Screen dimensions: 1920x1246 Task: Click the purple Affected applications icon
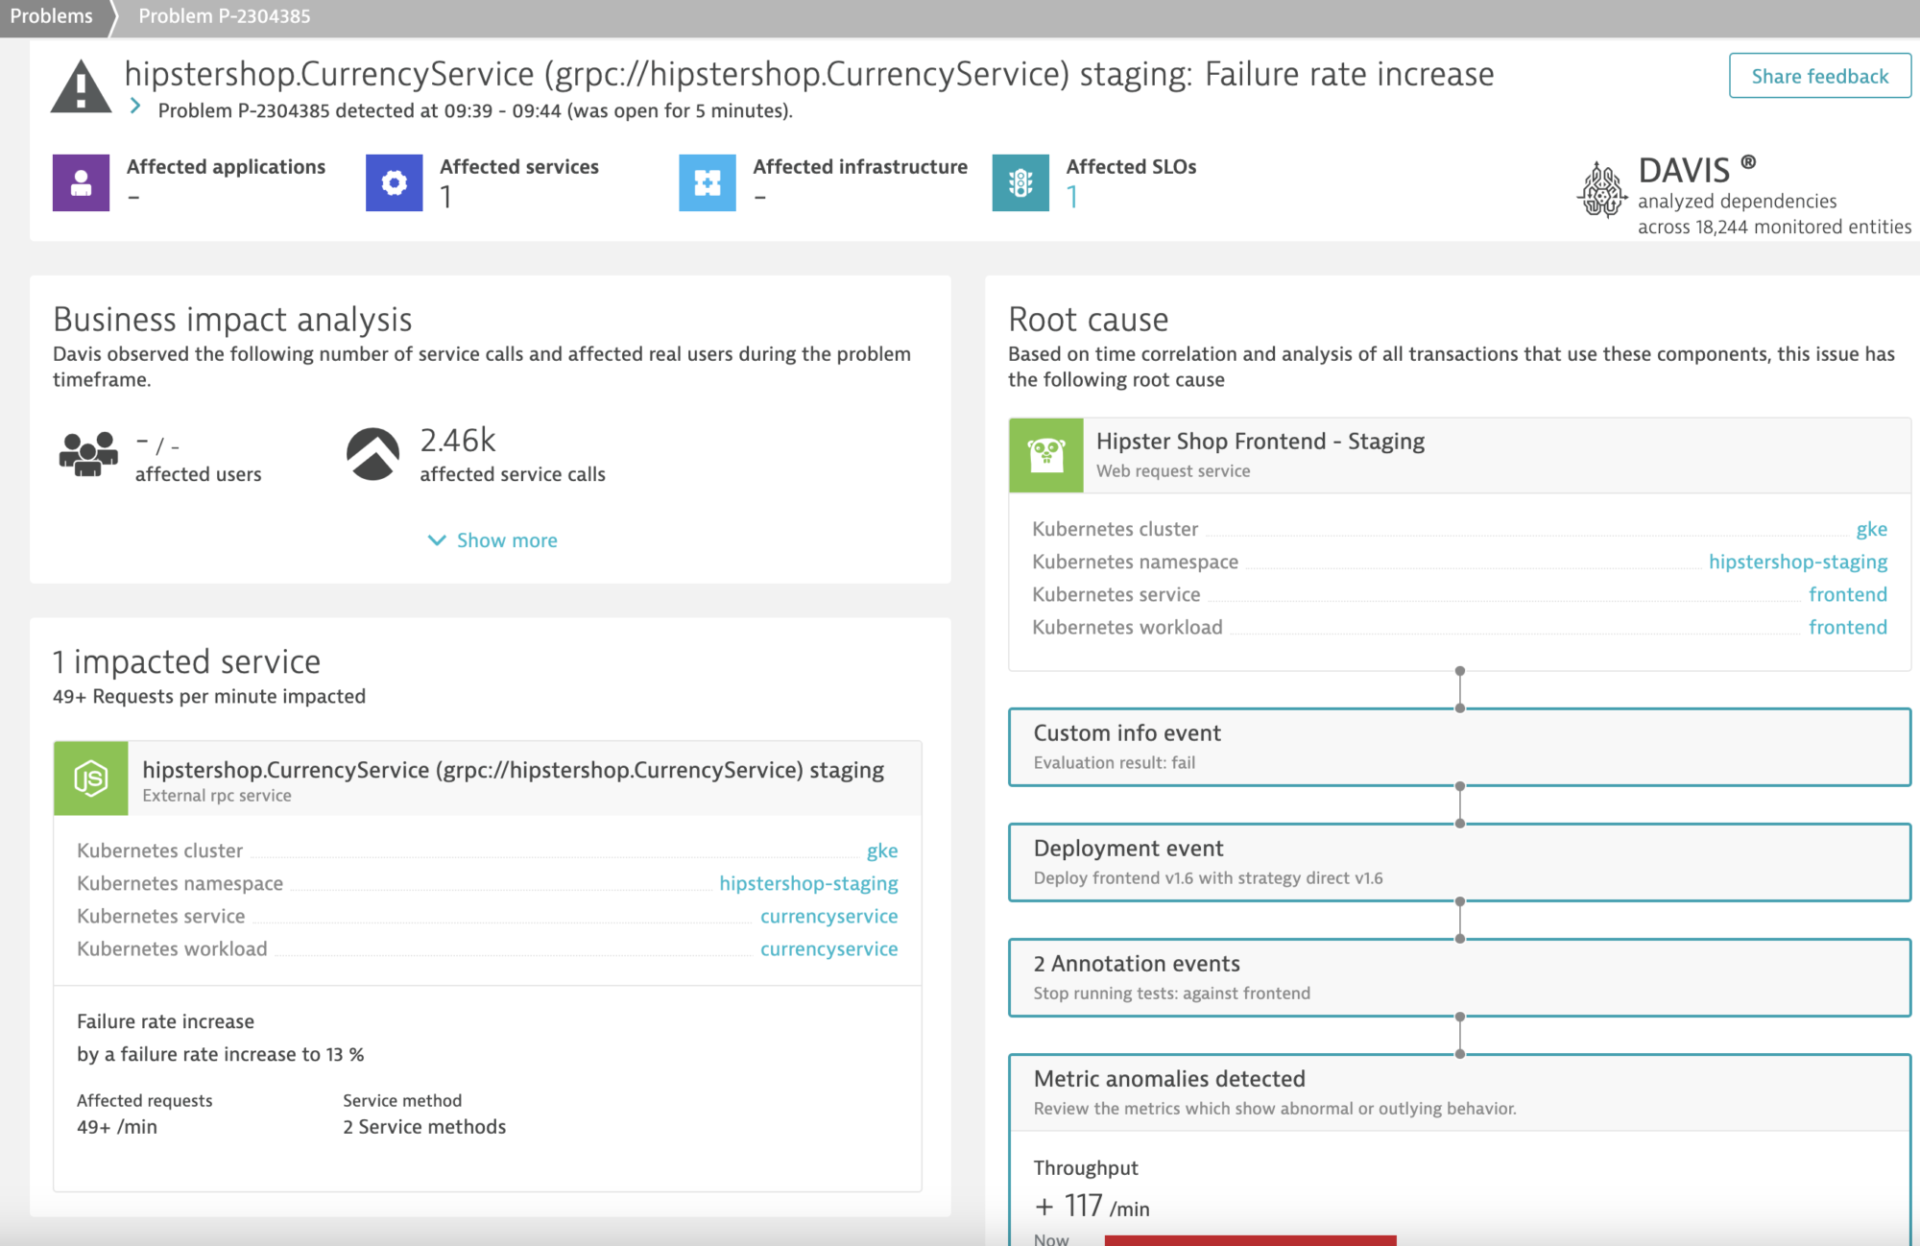(81, 182)
